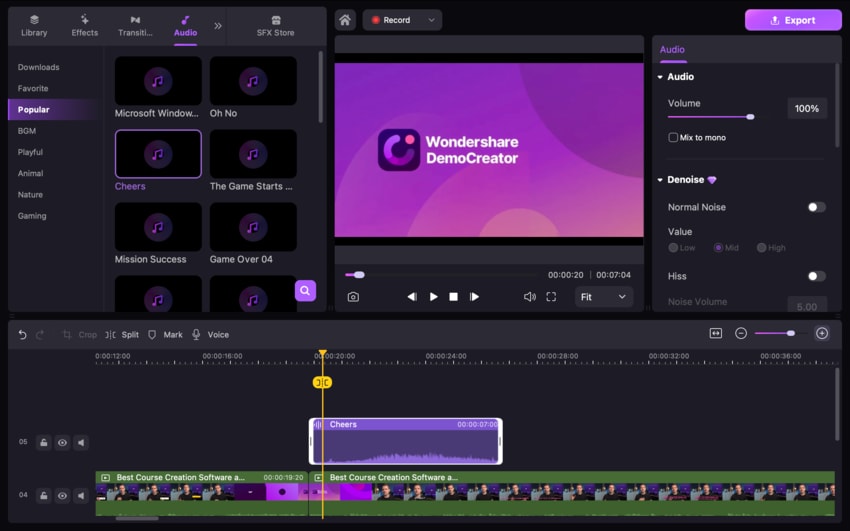Select Low denoise value
The image size is (850, 531).
point(673,248)
